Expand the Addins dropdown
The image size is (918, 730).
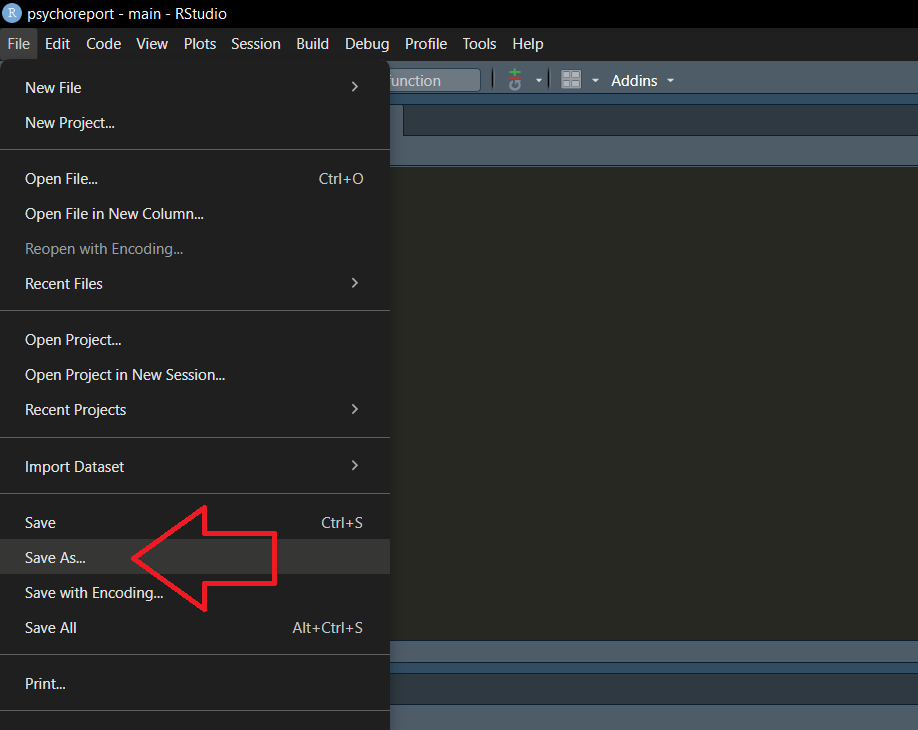coord(642,80)
